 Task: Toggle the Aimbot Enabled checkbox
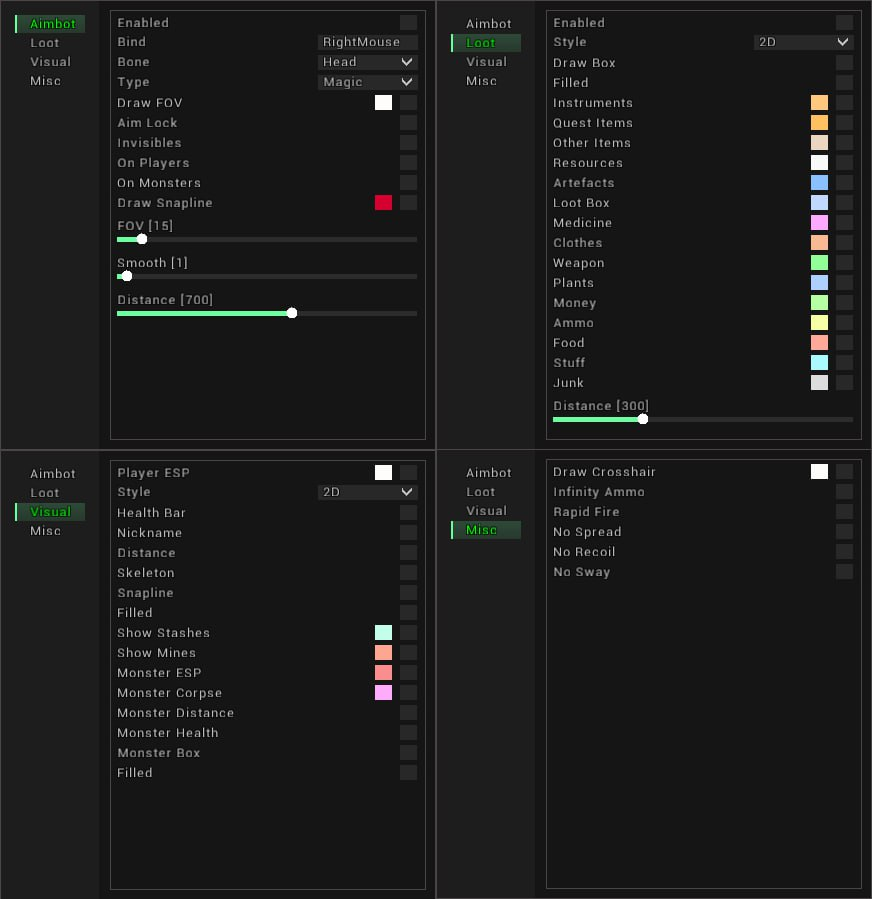click(x=408, y=22)
